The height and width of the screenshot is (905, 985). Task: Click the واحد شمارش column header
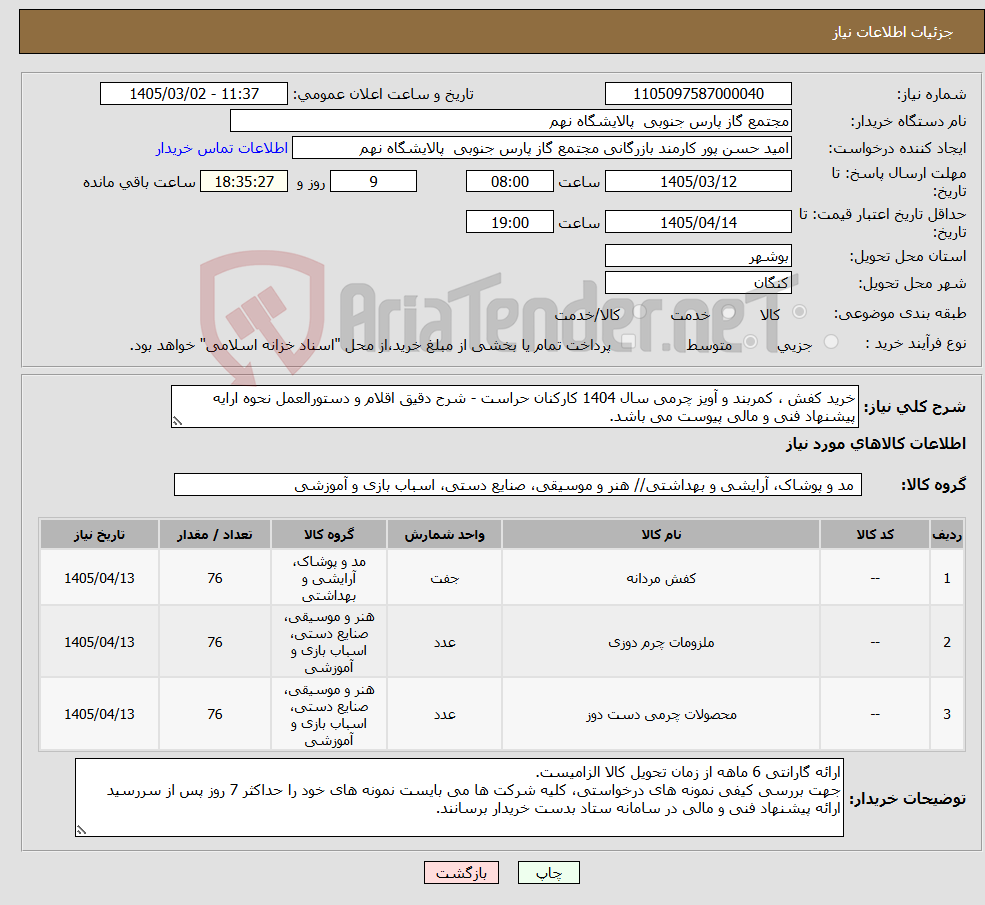[x=444, y=534]
